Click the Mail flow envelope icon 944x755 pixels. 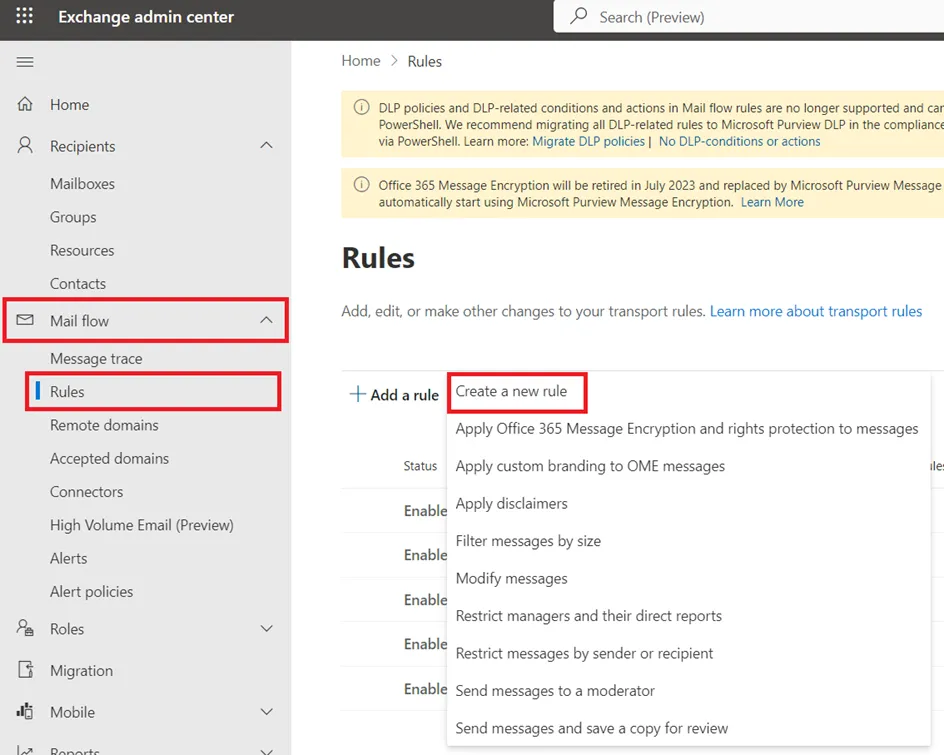25,320
